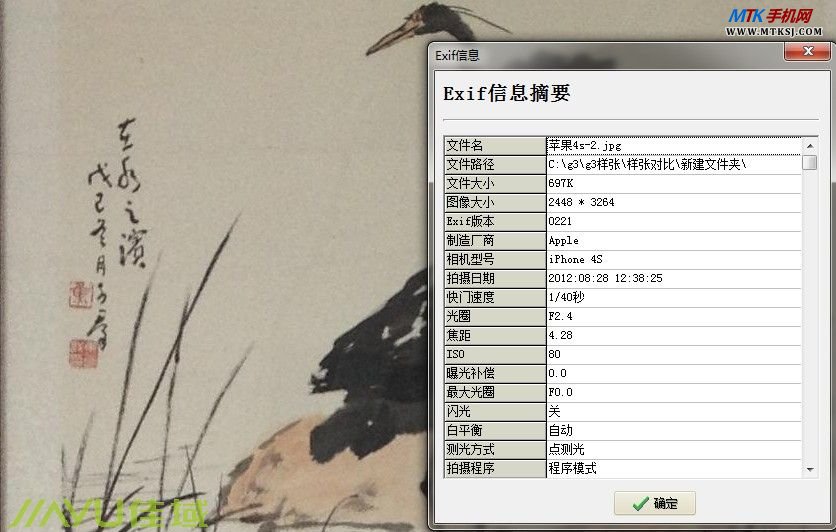This screenshot has height=532, width=836.
Task: Select the 焦距 label cell
Action: point(495,335)
